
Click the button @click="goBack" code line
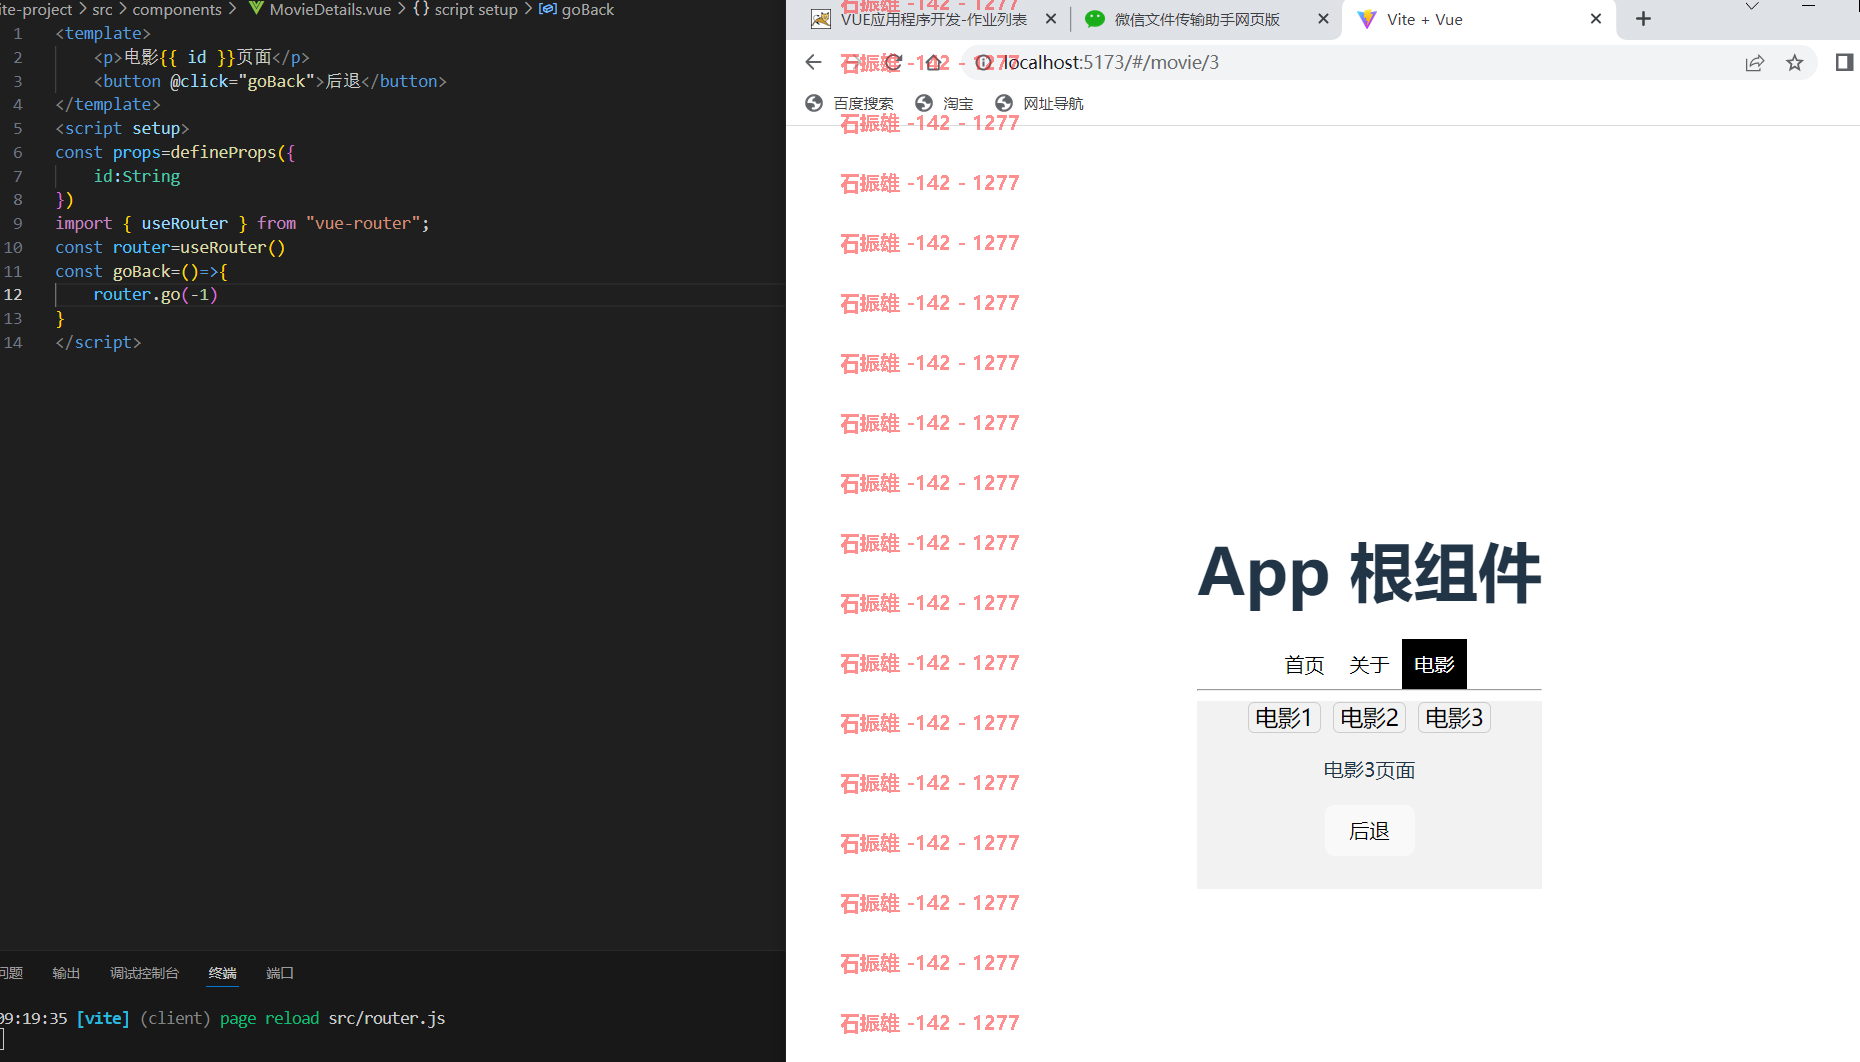(270, 81)
